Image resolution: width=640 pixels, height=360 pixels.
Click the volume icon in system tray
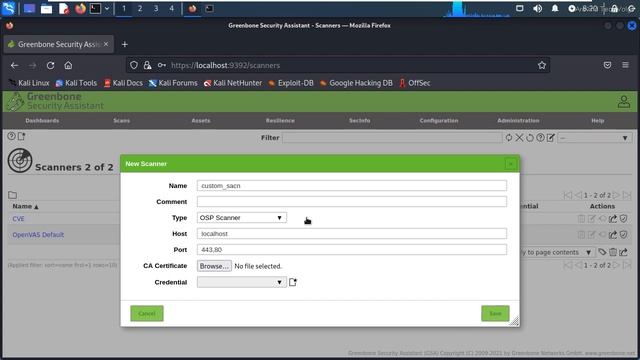tap(538, 9)
